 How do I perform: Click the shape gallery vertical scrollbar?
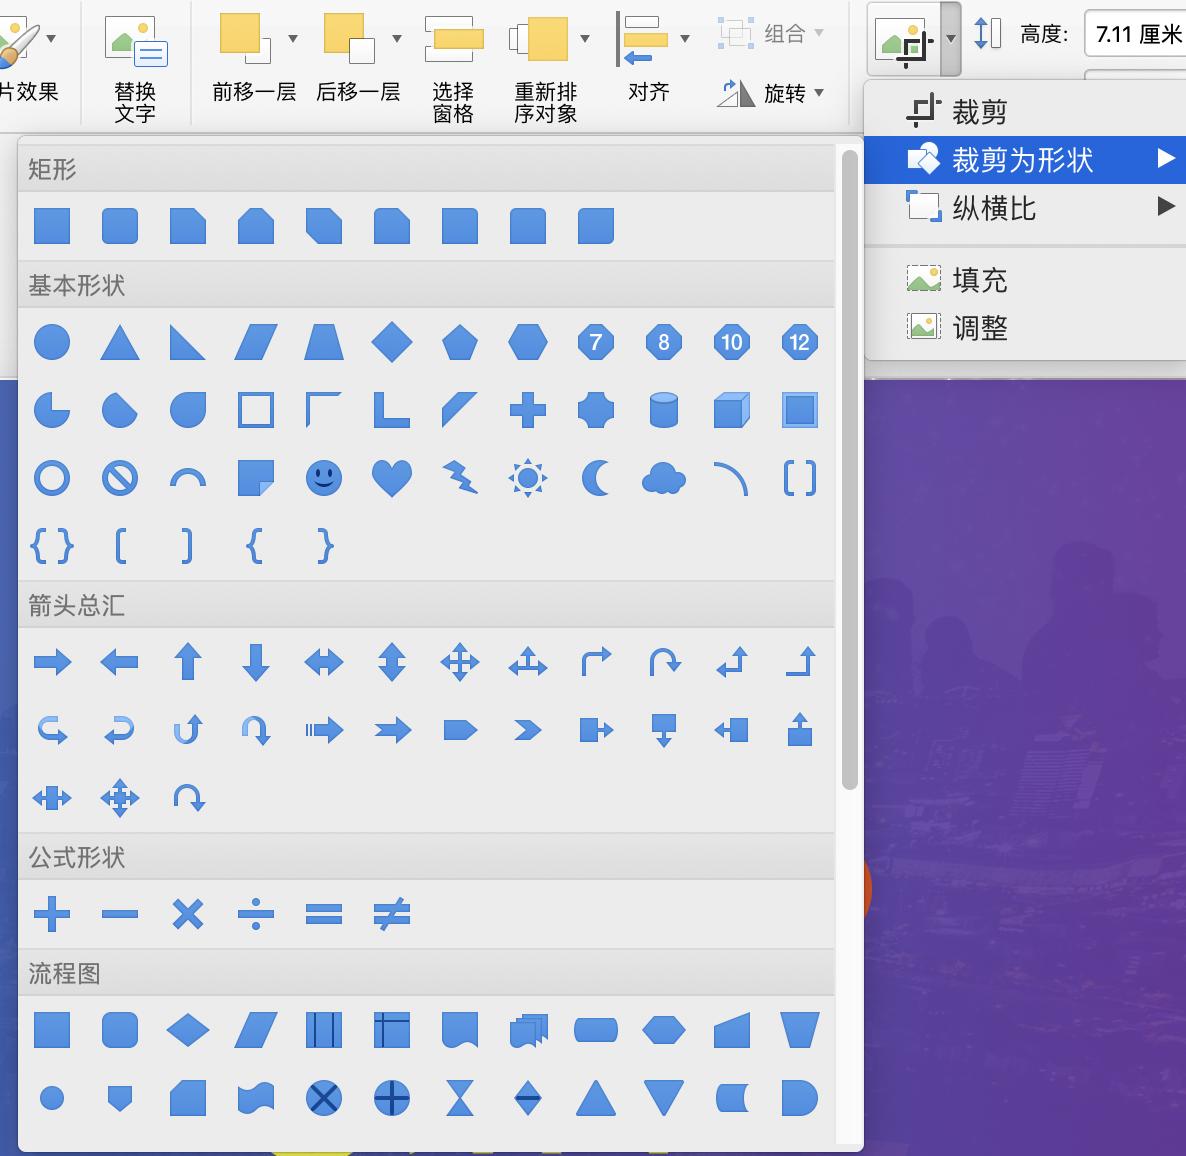click(849, 469)
